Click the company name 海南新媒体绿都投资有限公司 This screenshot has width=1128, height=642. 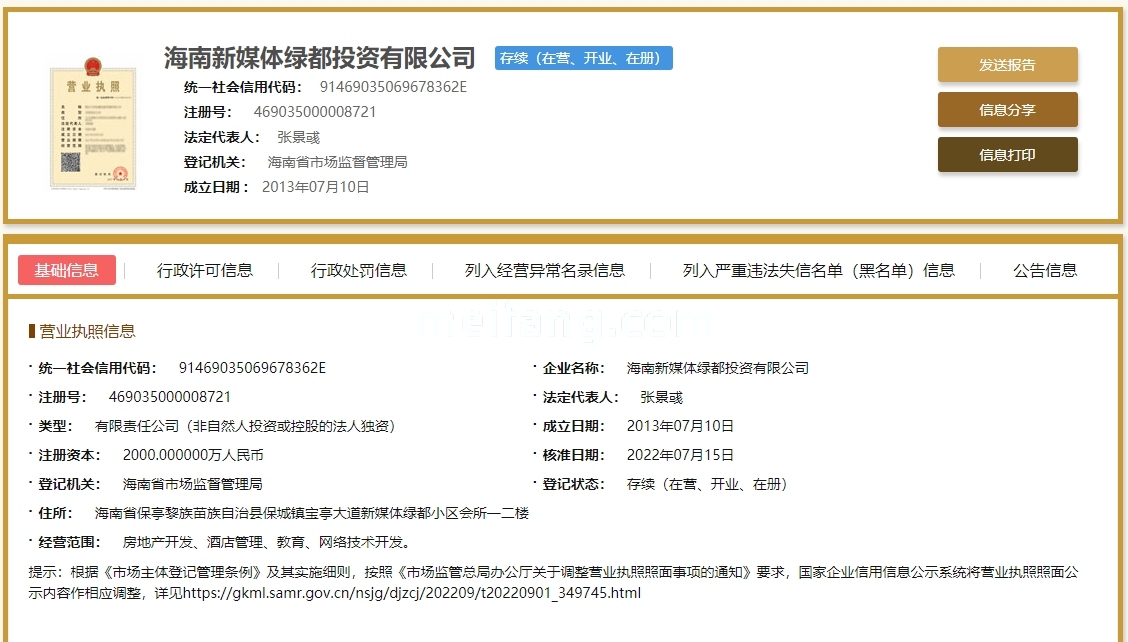320,57
